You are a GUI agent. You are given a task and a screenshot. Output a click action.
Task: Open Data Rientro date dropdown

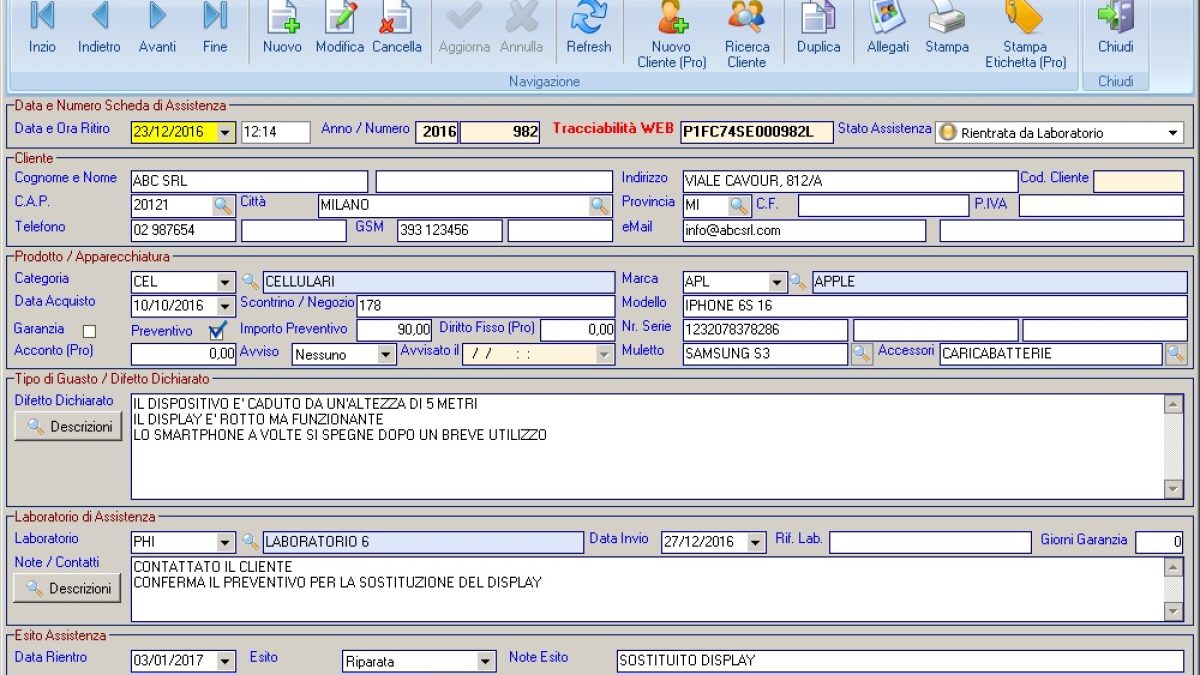click(x=225, y=661)
